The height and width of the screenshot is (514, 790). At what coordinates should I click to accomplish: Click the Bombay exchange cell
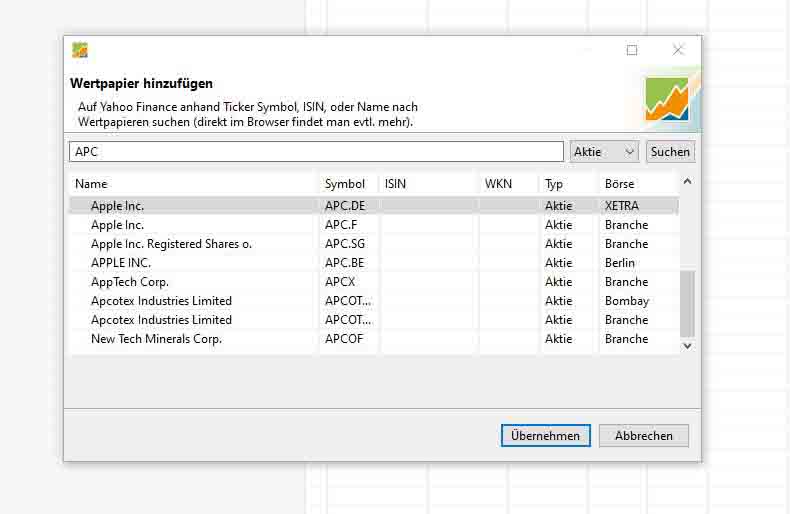click(x=627, y=301)
